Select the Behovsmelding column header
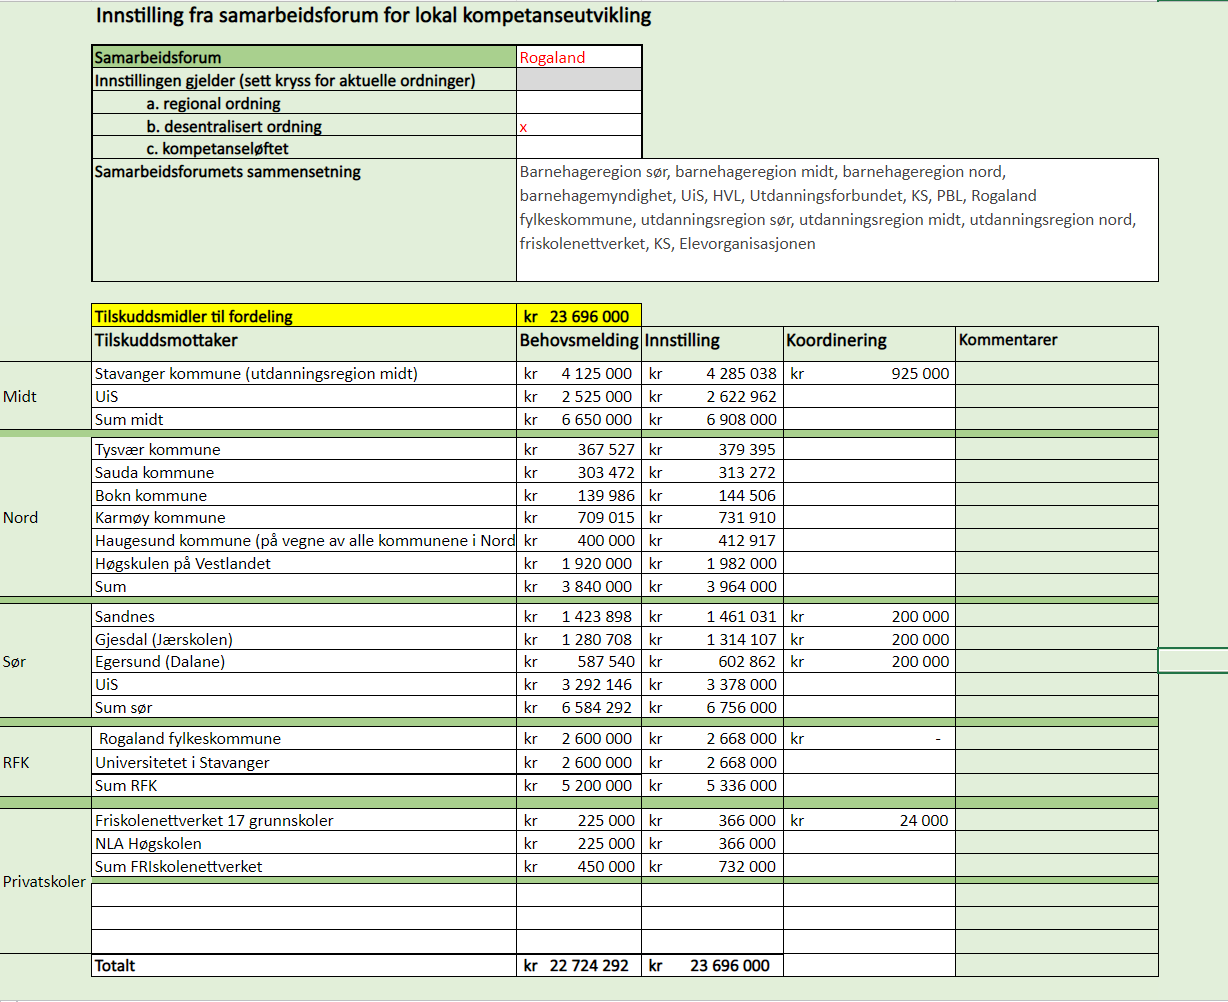 click(x=578, y=340)
